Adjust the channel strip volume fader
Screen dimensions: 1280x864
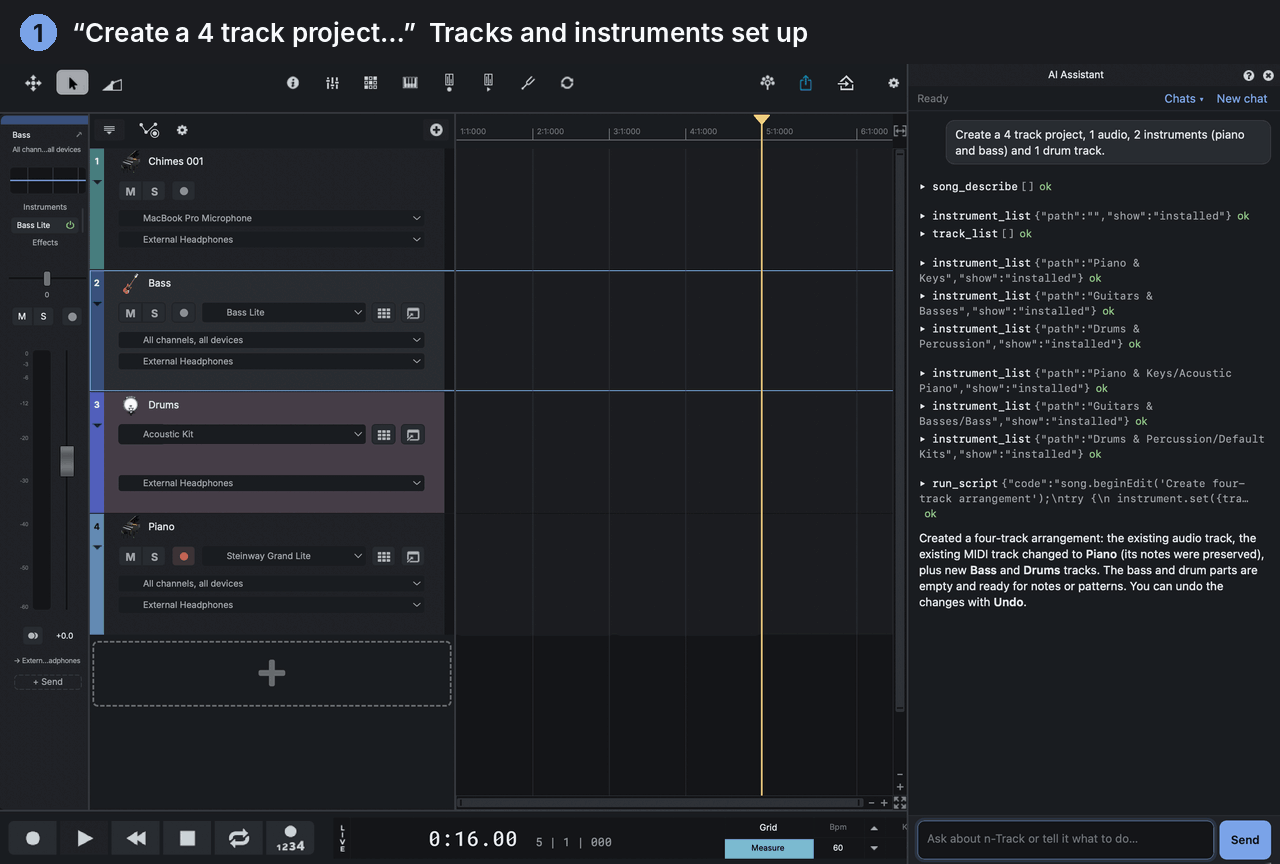point(67,461)
